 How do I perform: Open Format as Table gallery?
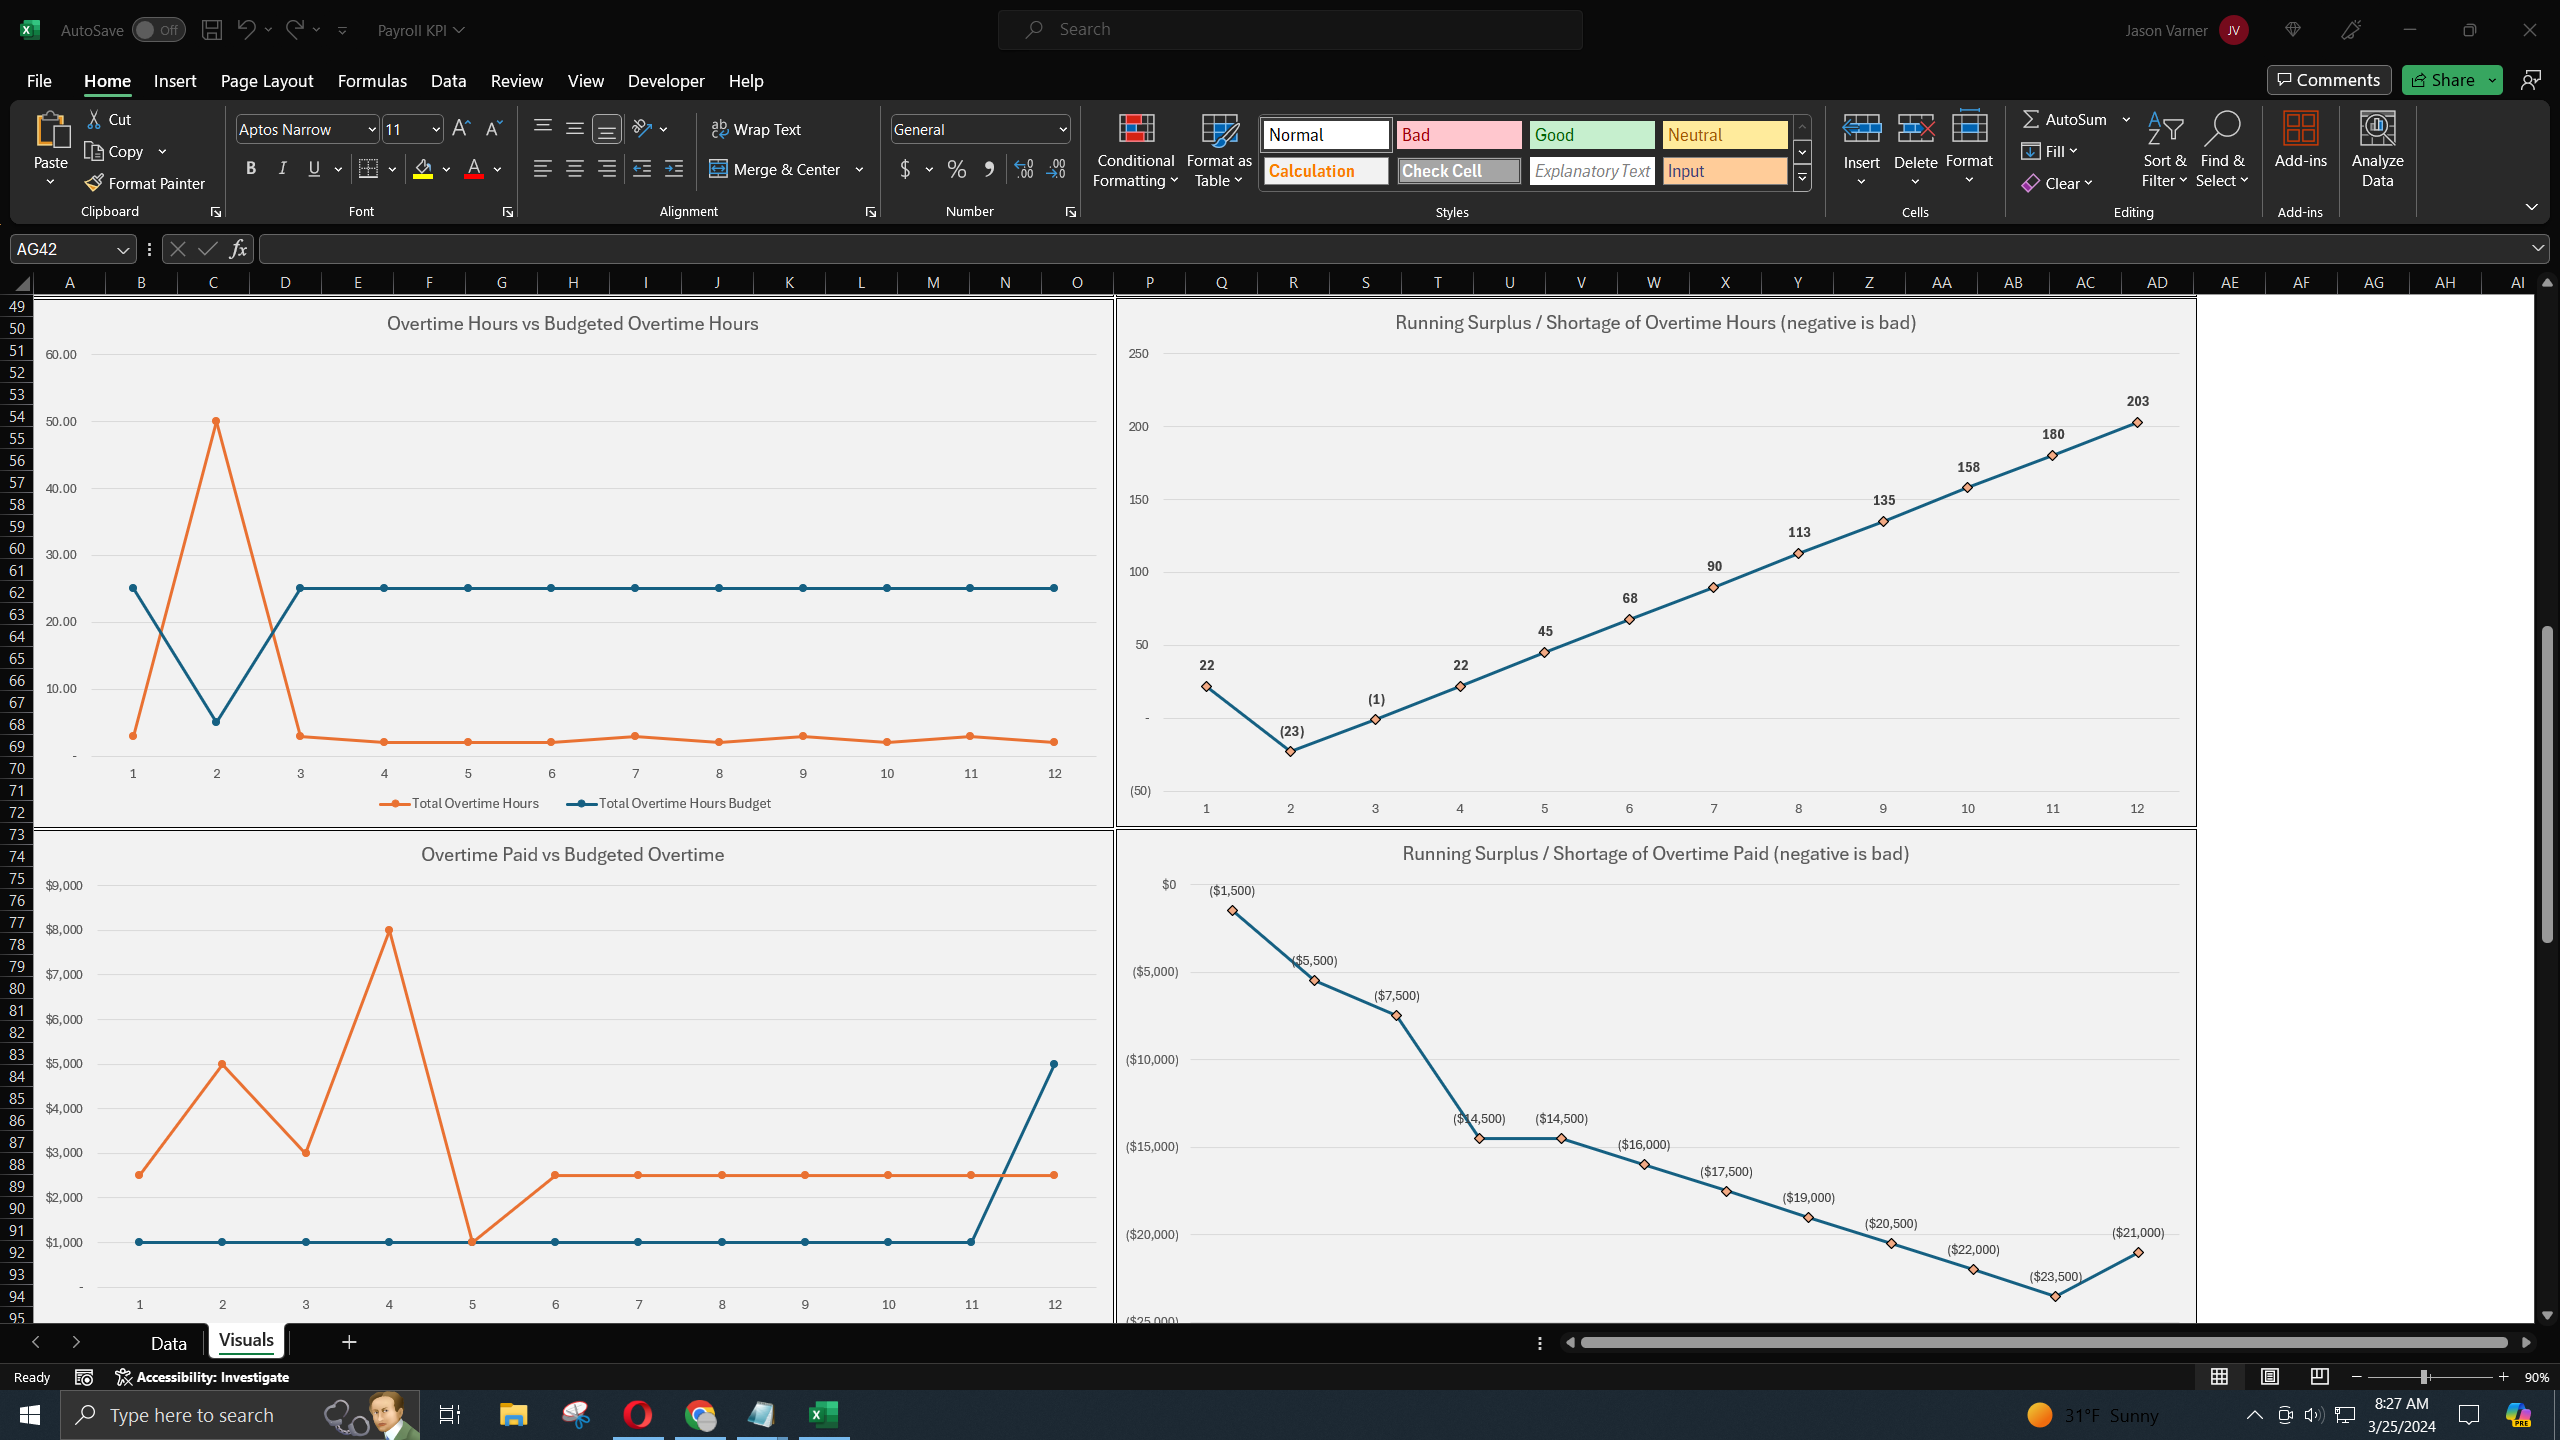tap(1219, 150)
